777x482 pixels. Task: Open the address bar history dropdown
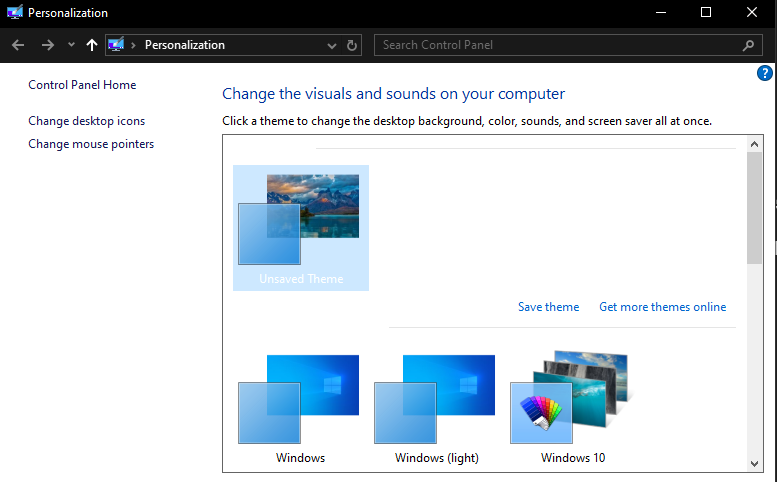point(332,46)
